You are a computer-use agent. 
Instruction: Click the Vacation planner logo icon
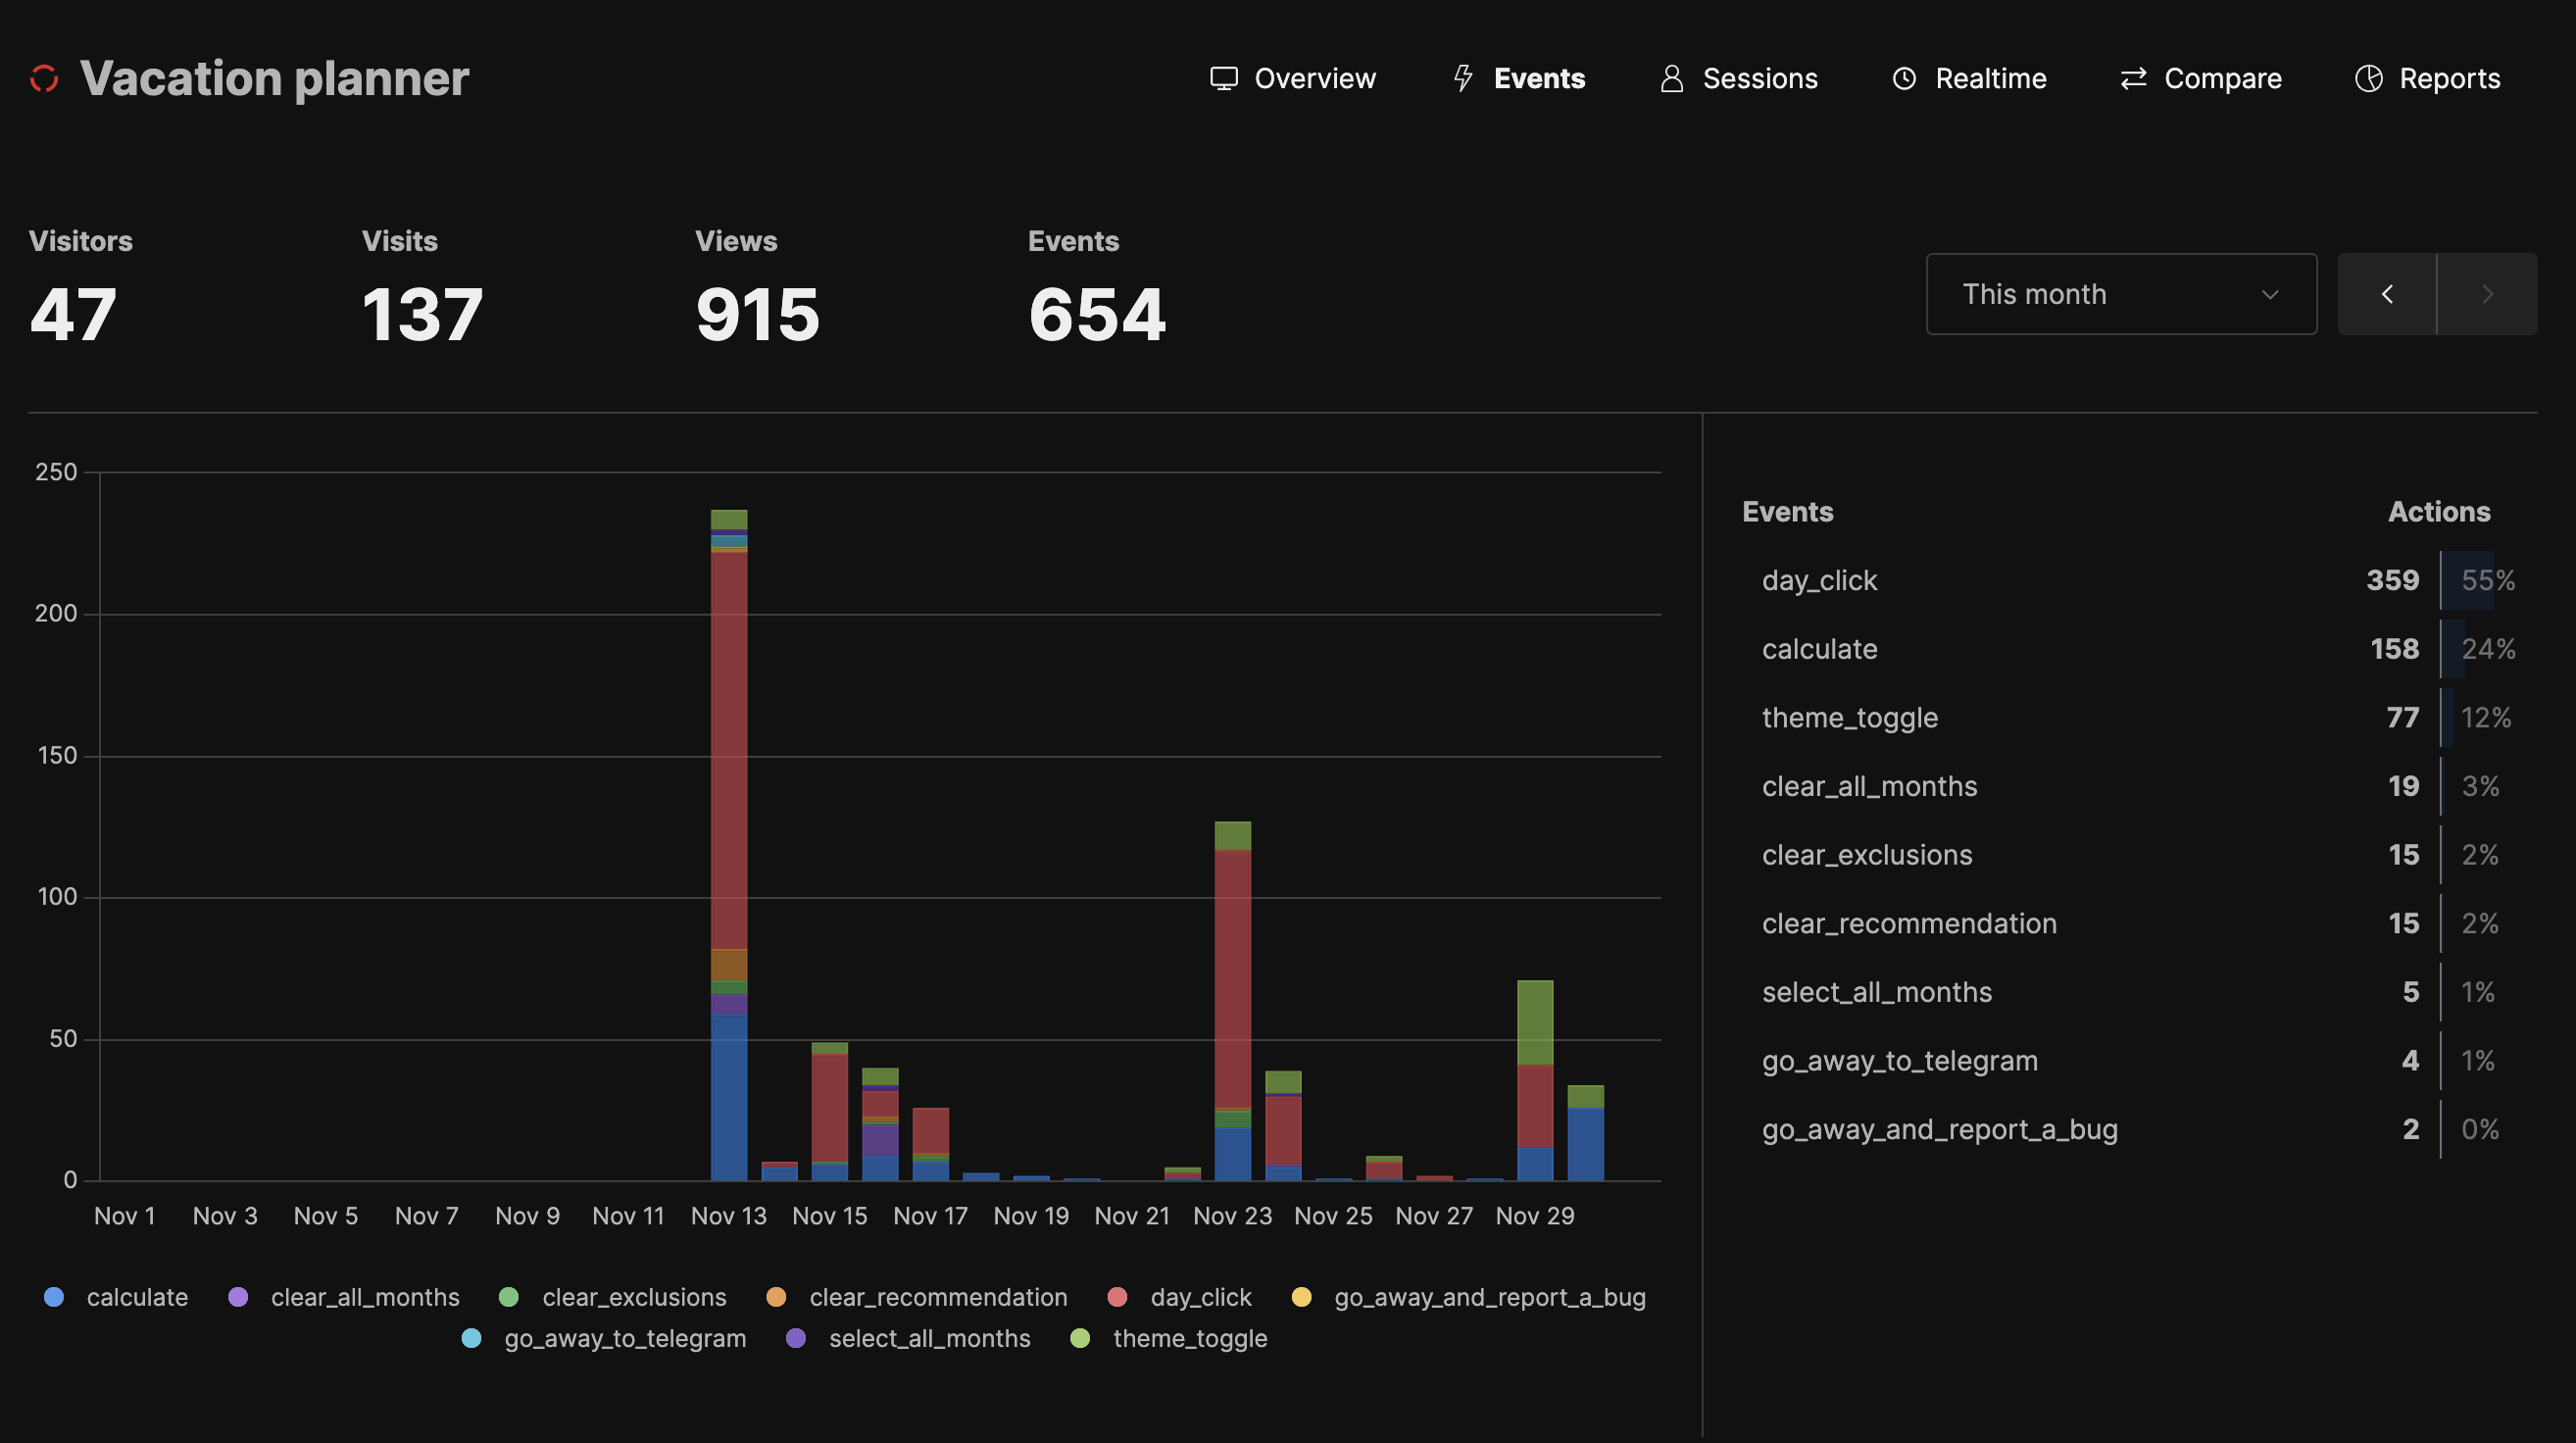[x=44, y=78]
